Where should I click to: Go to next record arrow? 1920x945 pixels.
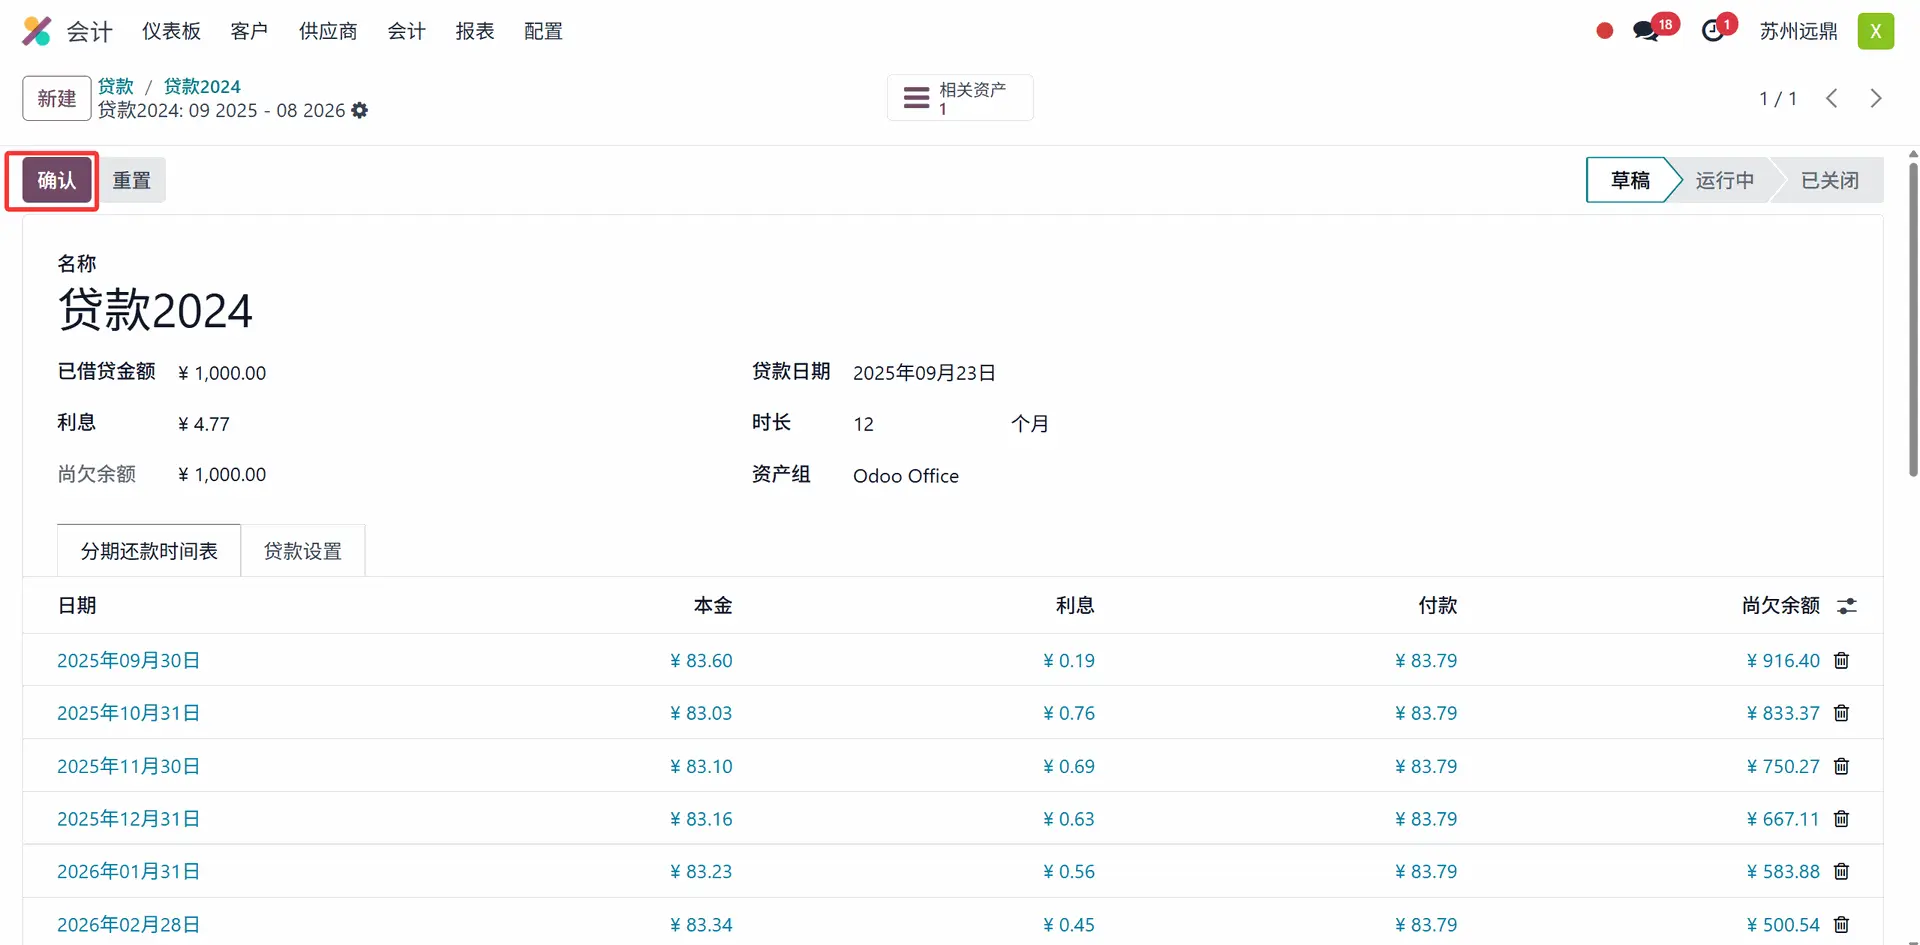pos(1875,98)
